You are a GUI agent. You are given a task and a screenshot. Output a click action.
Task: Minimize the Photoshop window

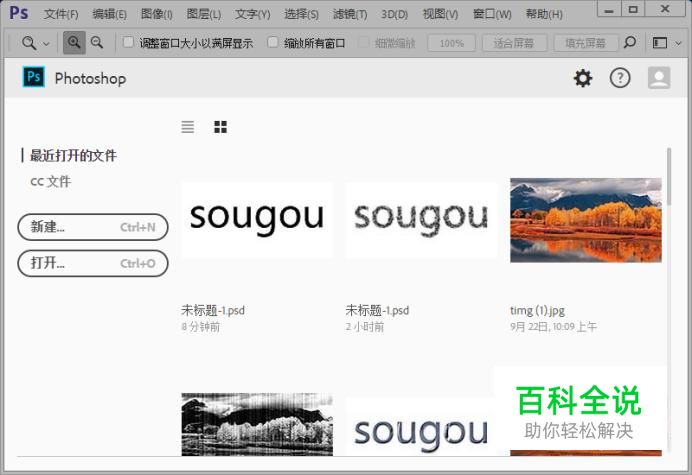(x=609, y=9)
